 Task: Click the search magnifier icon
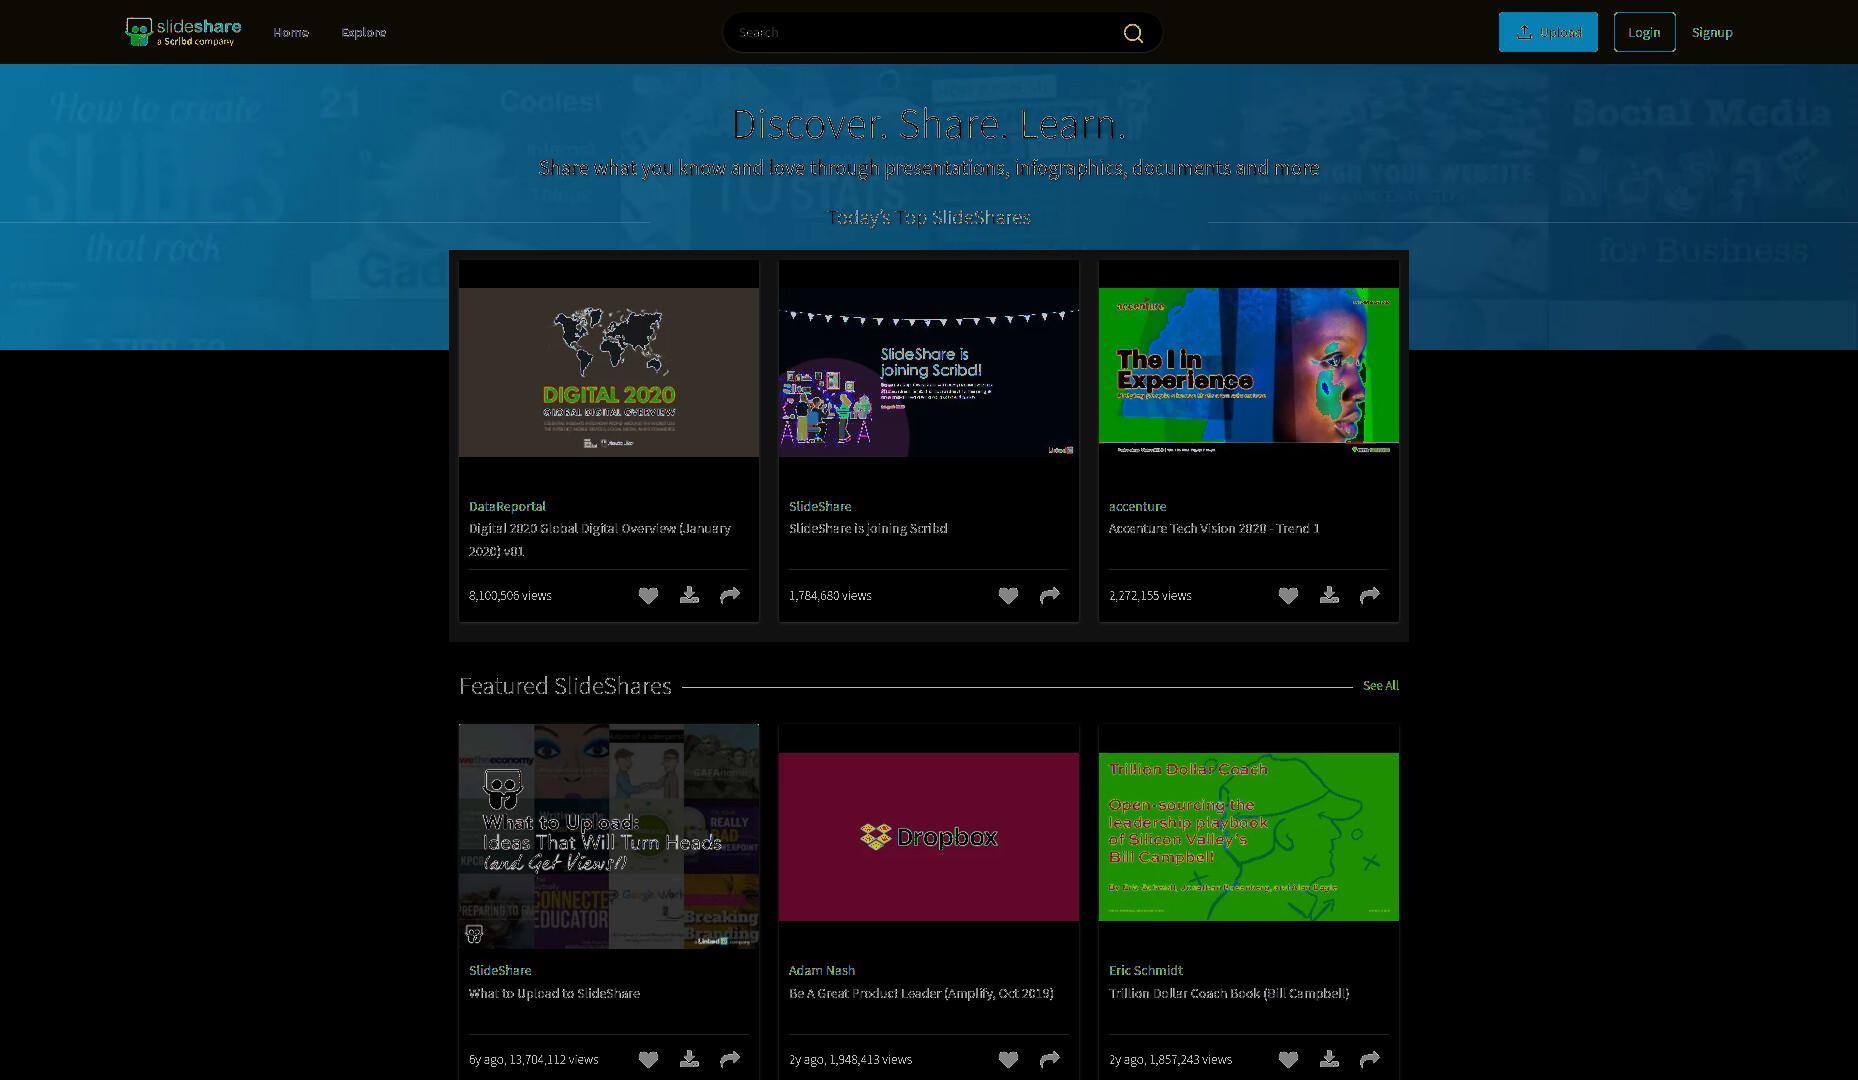pos(1133,33)
